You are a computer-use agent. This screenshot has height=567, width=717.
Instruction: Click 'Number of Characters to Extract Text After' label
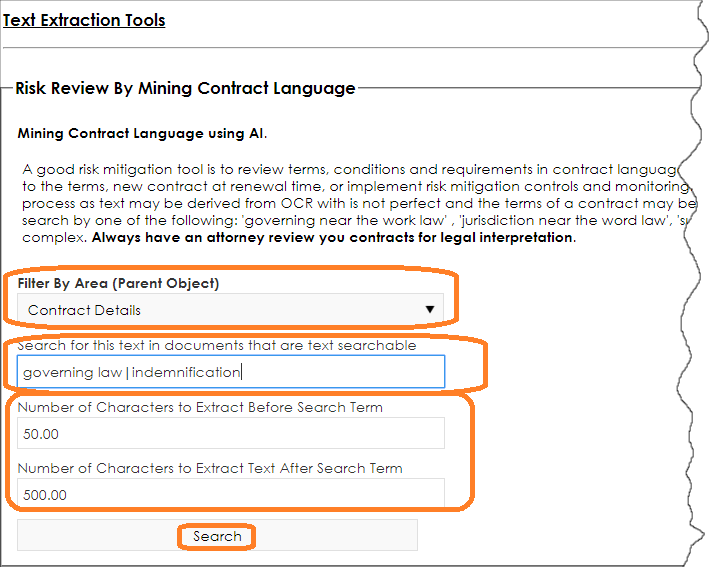210,468
